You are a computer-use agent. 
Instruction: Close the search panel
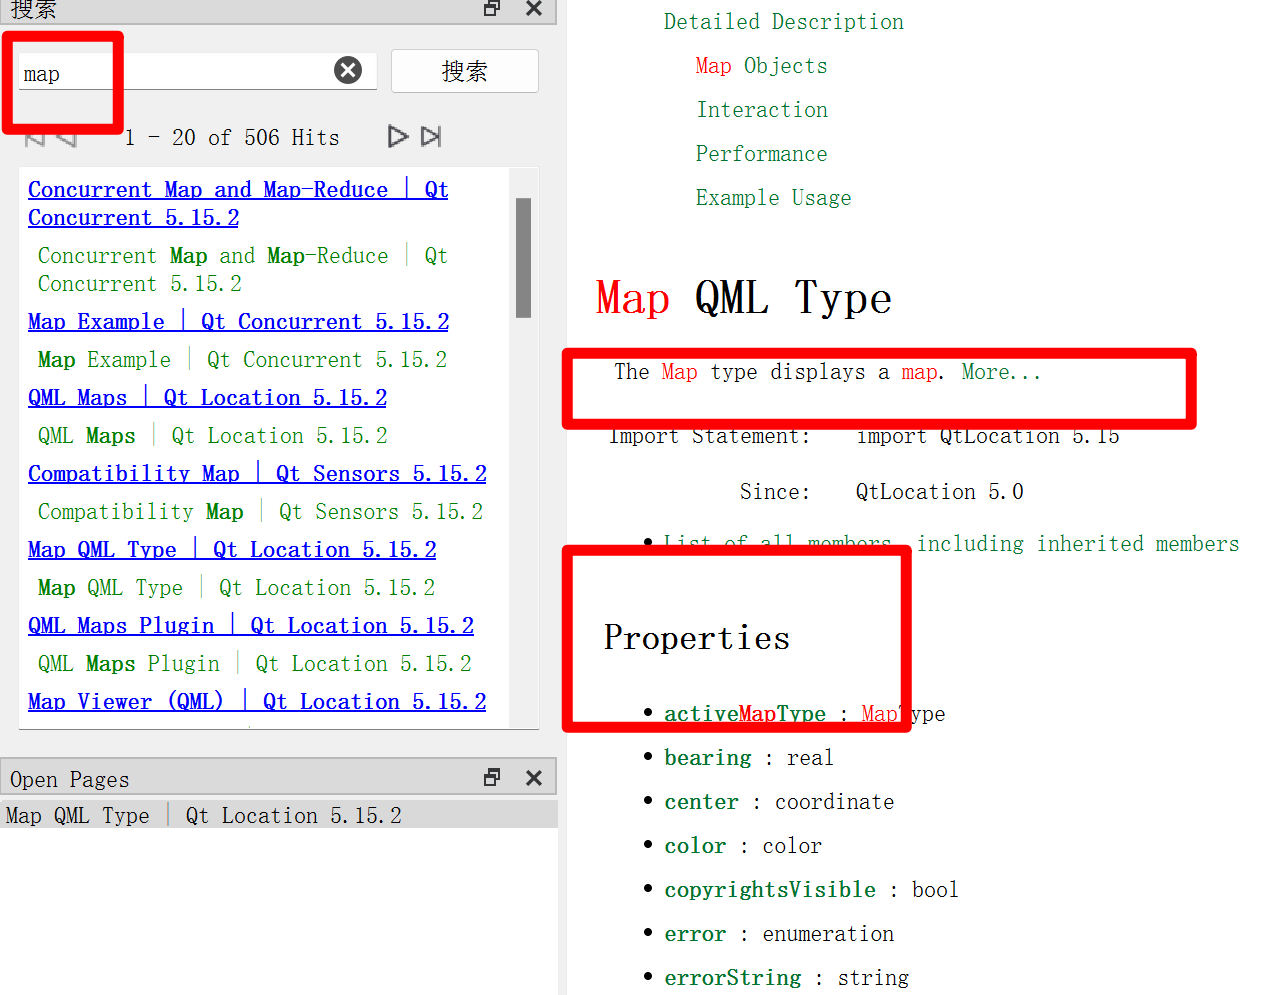(x=534, y=8)
